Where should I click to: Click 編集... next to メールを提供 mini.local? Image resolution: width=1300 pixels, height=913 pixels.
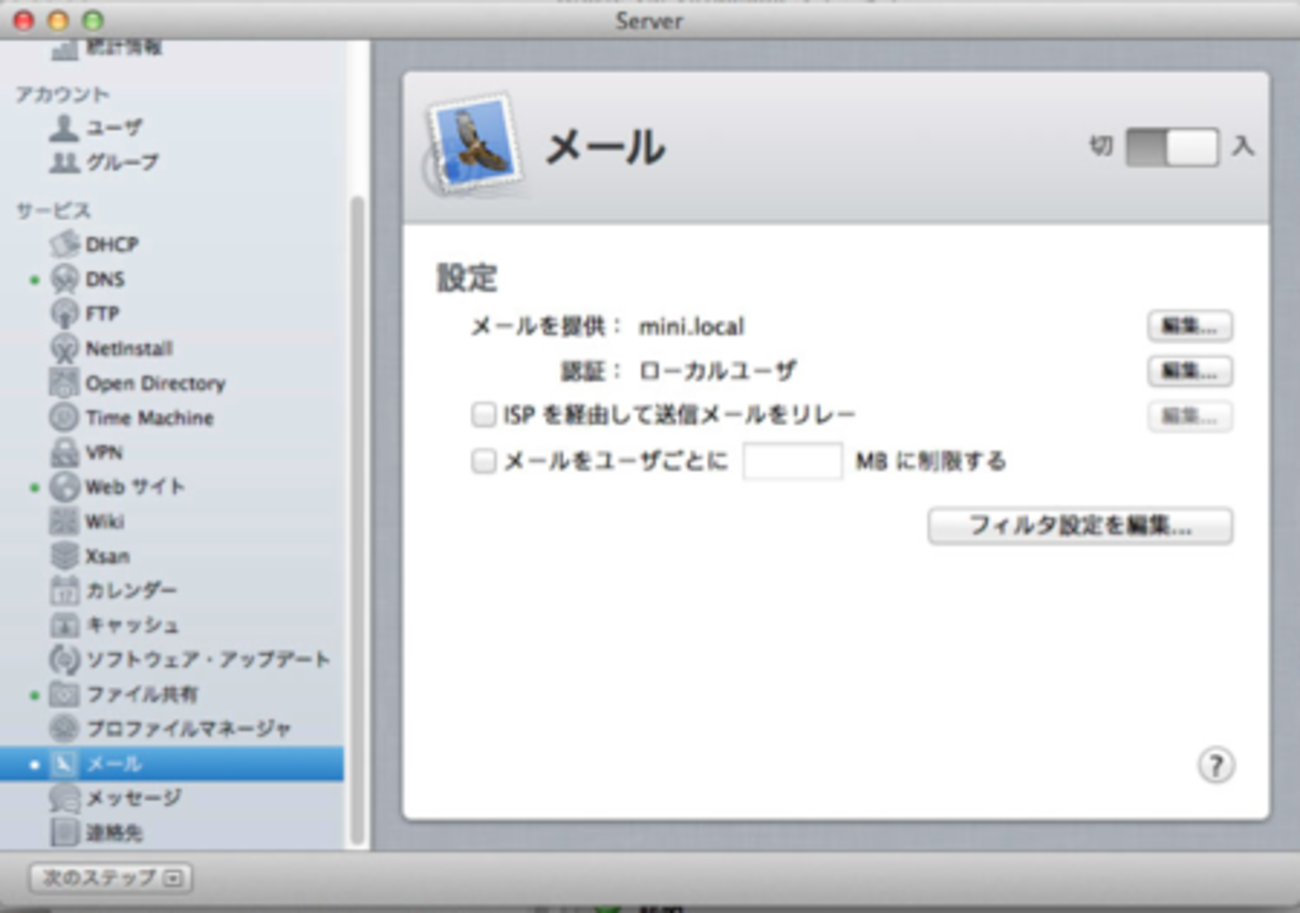pyautogui.click(x=1189, y=326)
